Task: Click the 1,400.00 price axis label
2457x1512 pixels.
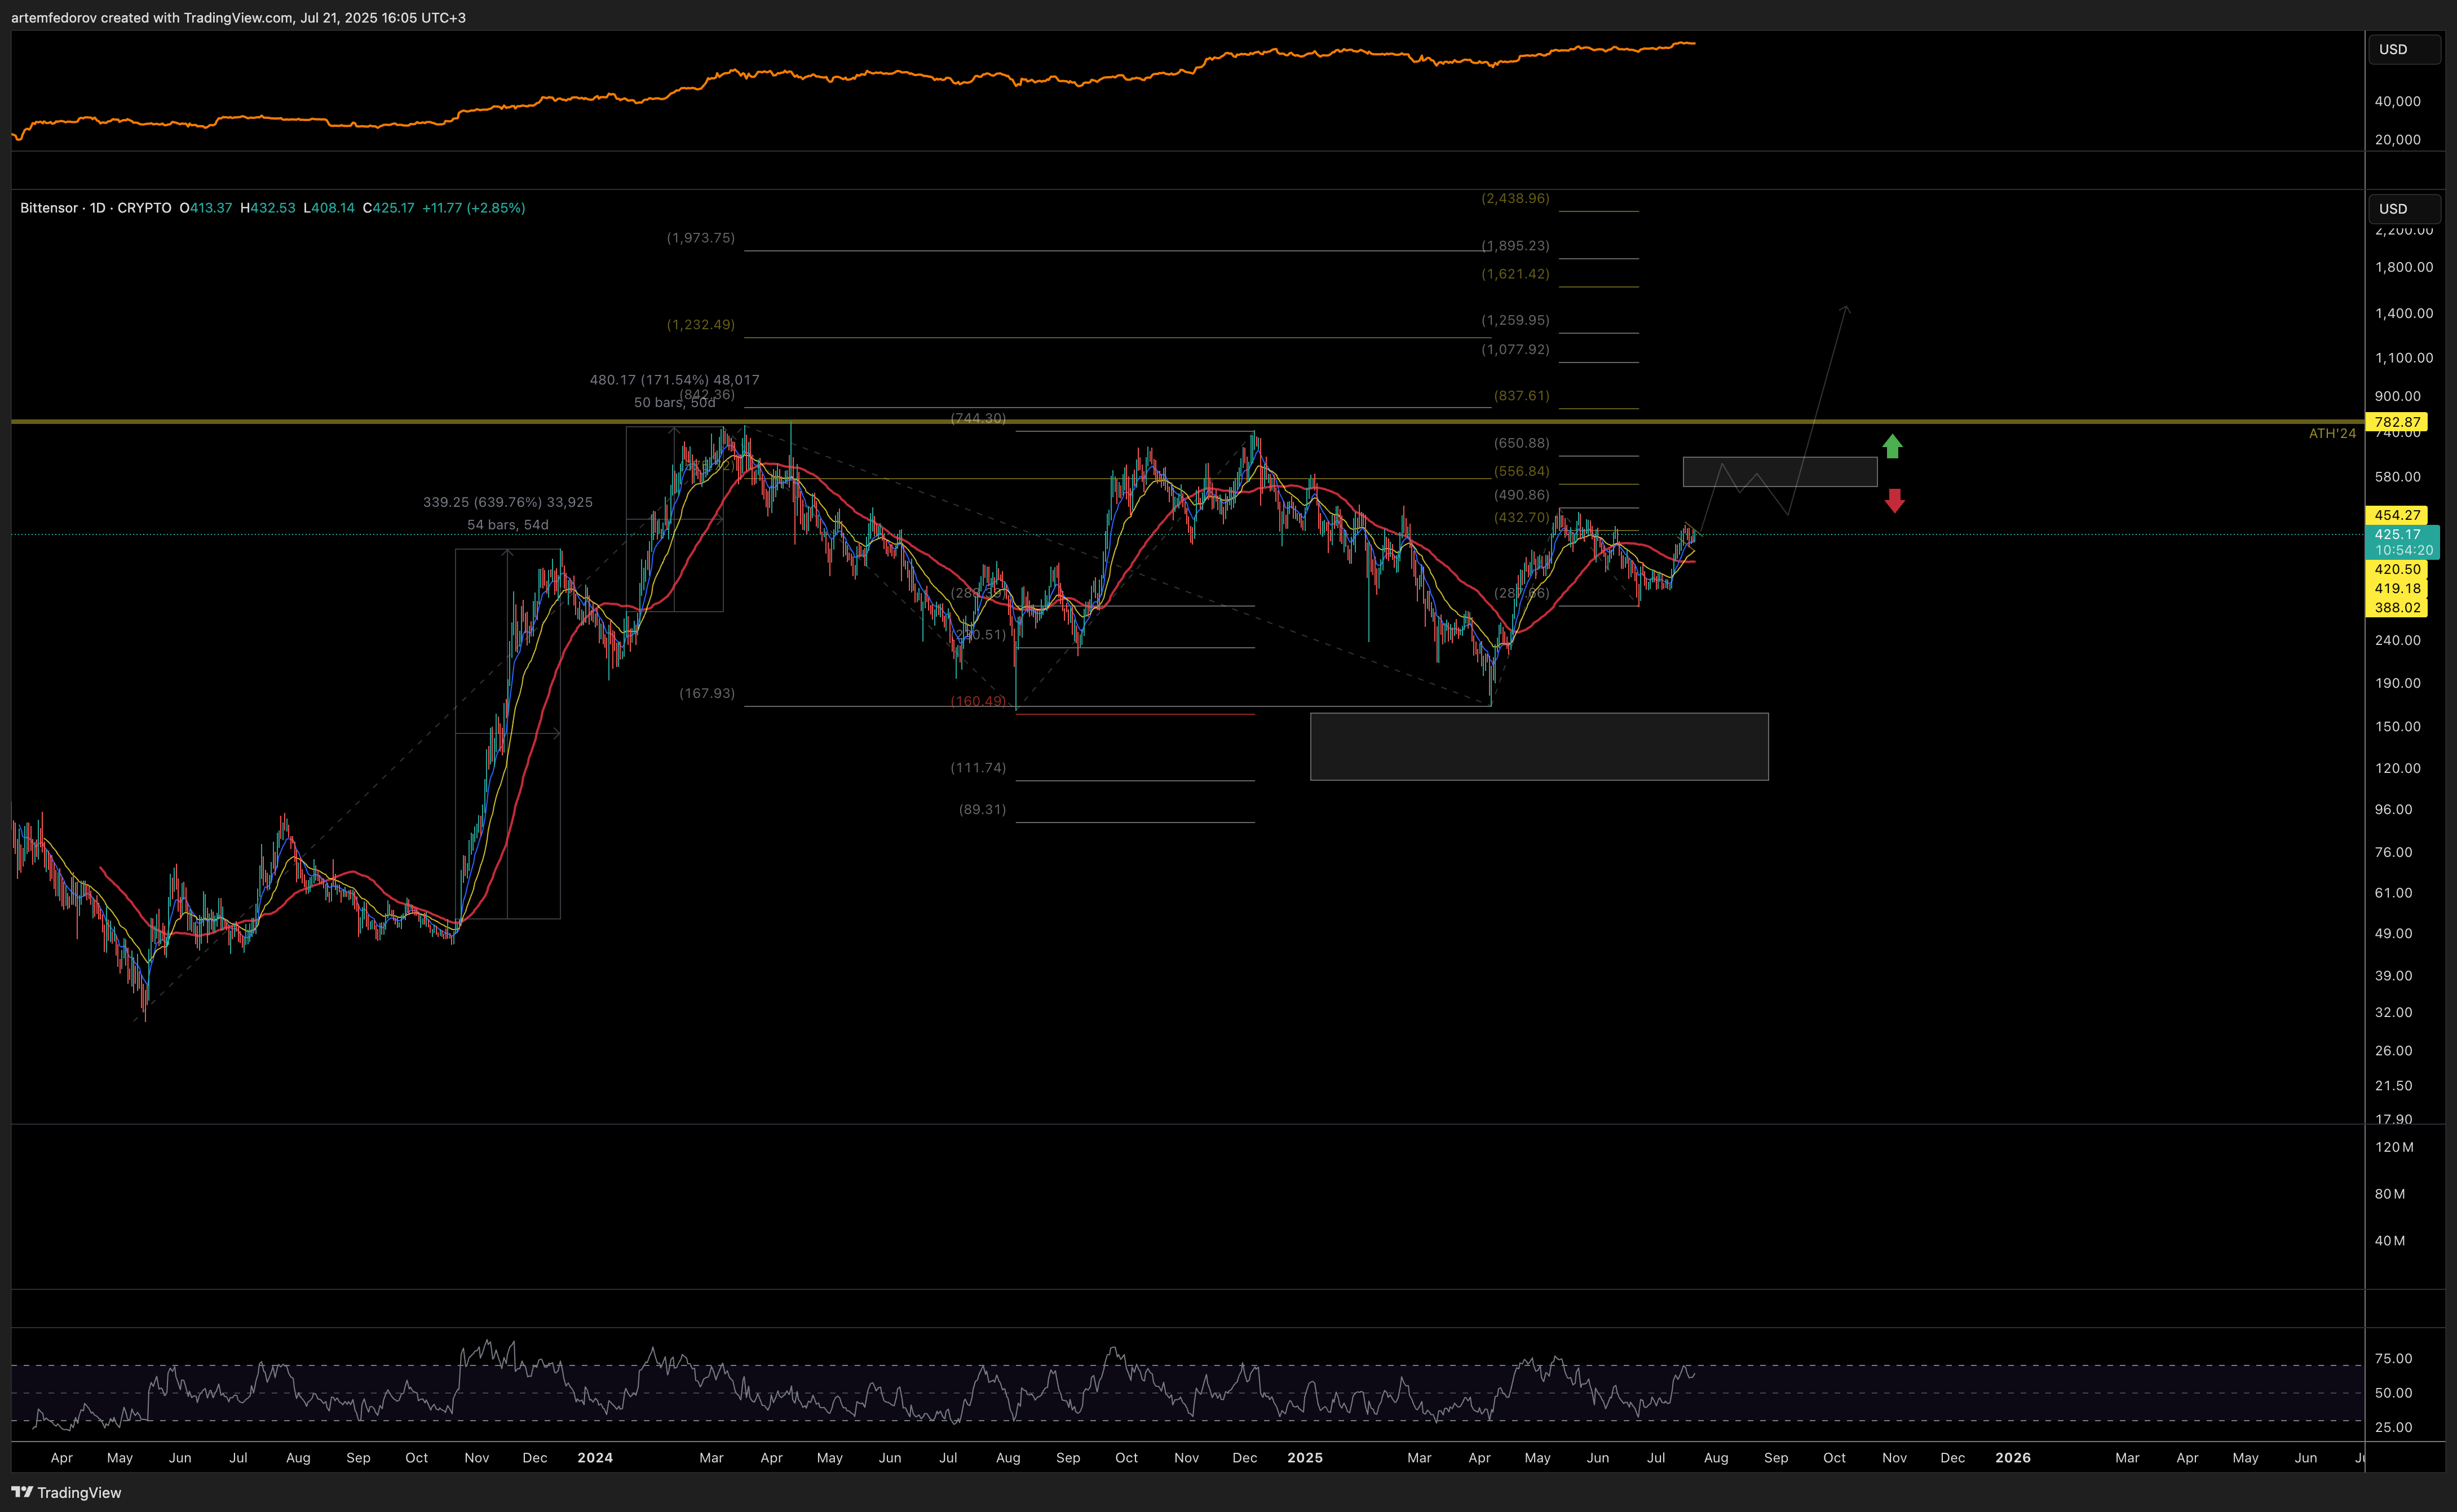Action: [2403, 313]
